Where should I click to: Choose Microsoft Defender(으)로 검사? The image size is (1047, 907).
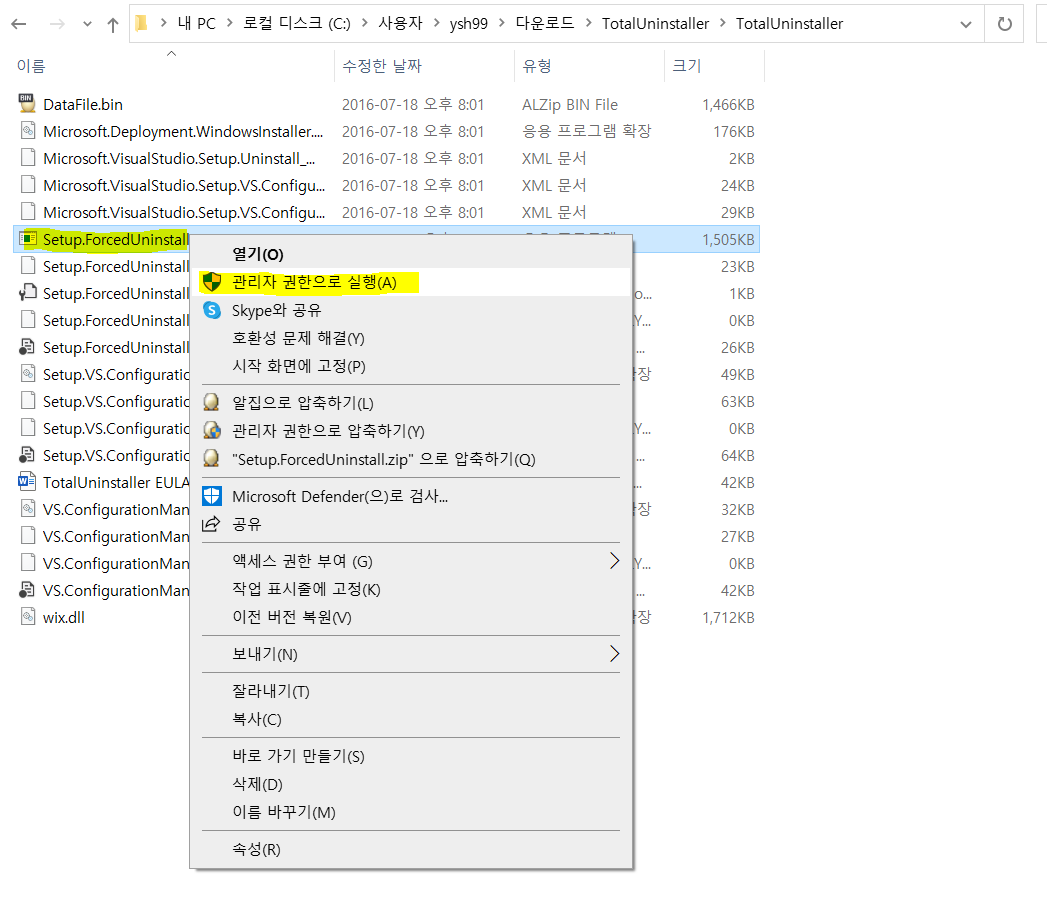tap(340, 496)
